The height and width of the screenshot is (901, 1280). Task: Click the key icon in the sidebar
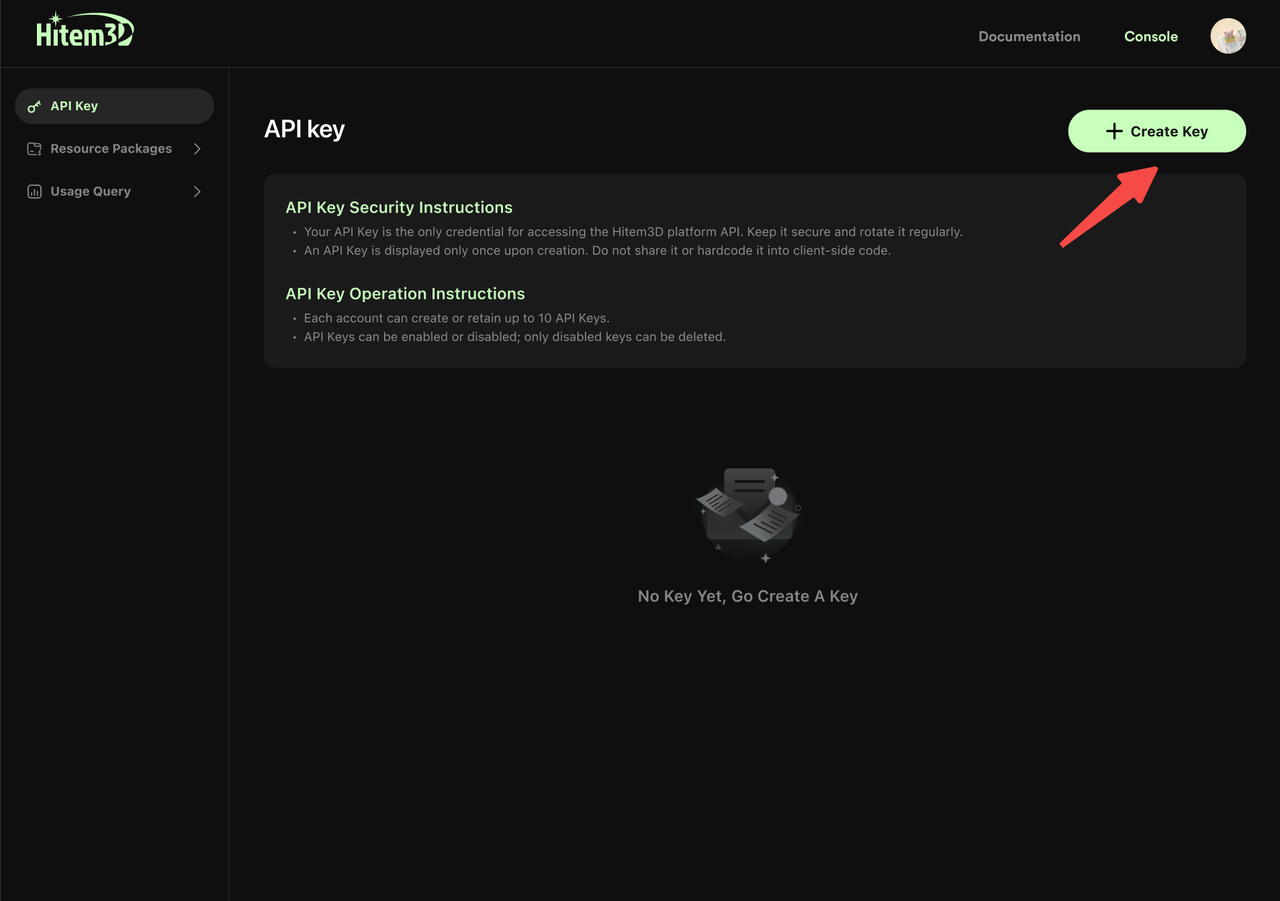34,106
